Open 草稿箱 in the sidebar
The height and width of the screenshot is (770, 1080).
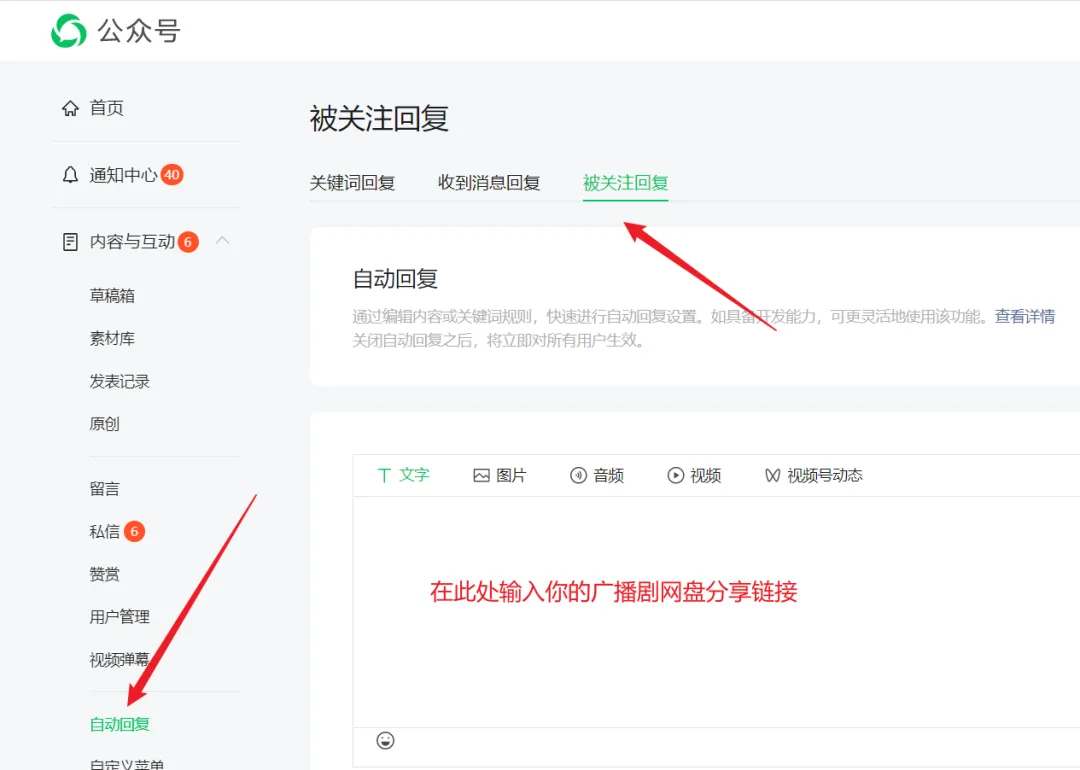112,296
